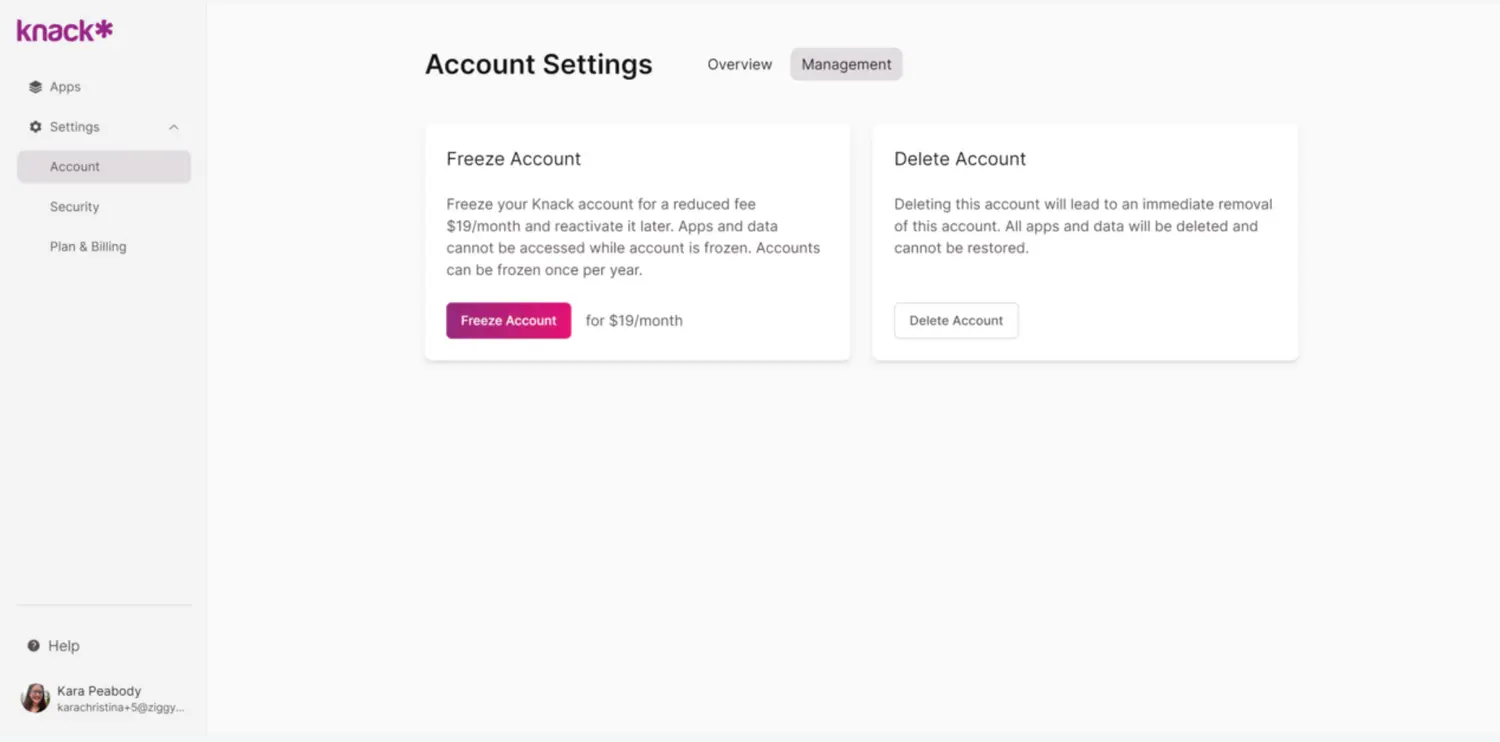Click the Freeze Account card heading
The height and width of the screenshot is (742, 1500).
pyautogui.click(x=513, y=158)
